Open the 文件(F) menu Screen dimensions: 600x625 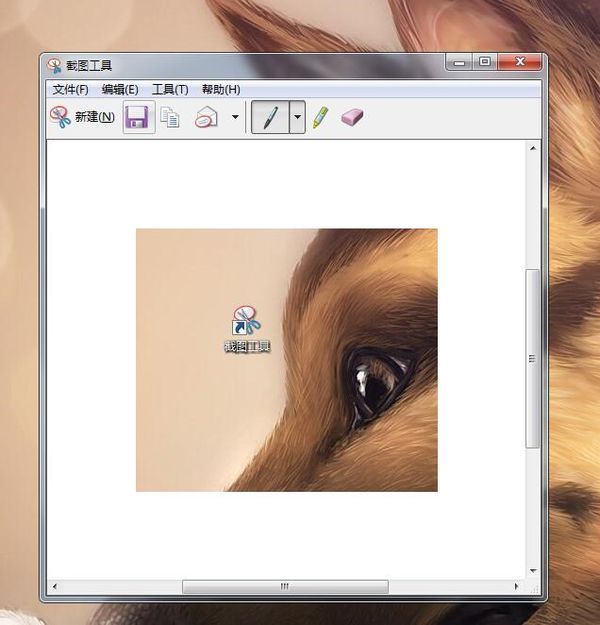point(70,90)
